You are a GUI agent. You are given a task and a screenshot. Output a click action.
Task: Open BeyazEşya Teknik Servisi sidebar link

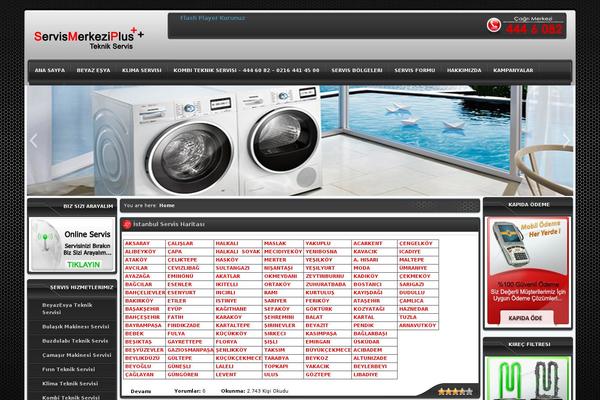click(67, 309)
